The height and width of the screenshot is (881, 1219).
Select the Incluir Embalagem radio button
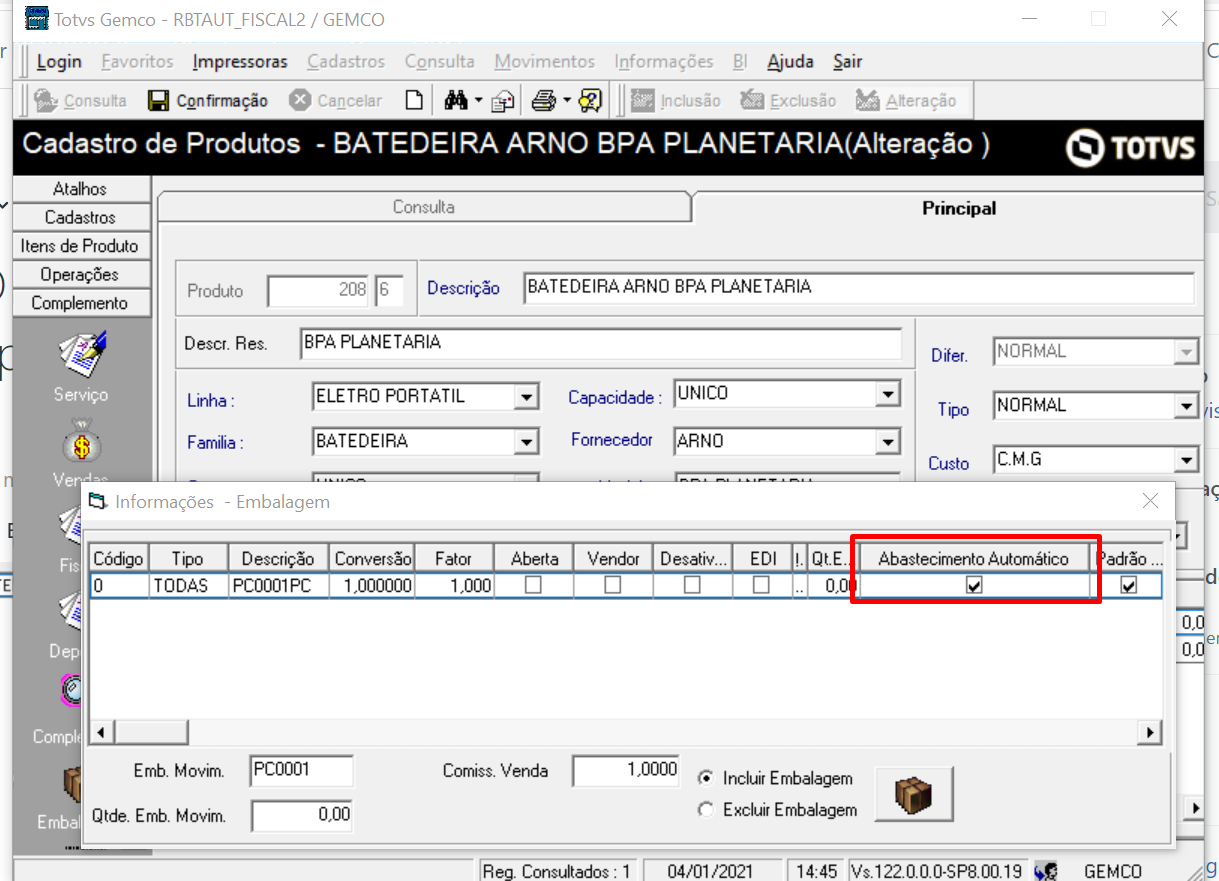click(x=706, y=778)
